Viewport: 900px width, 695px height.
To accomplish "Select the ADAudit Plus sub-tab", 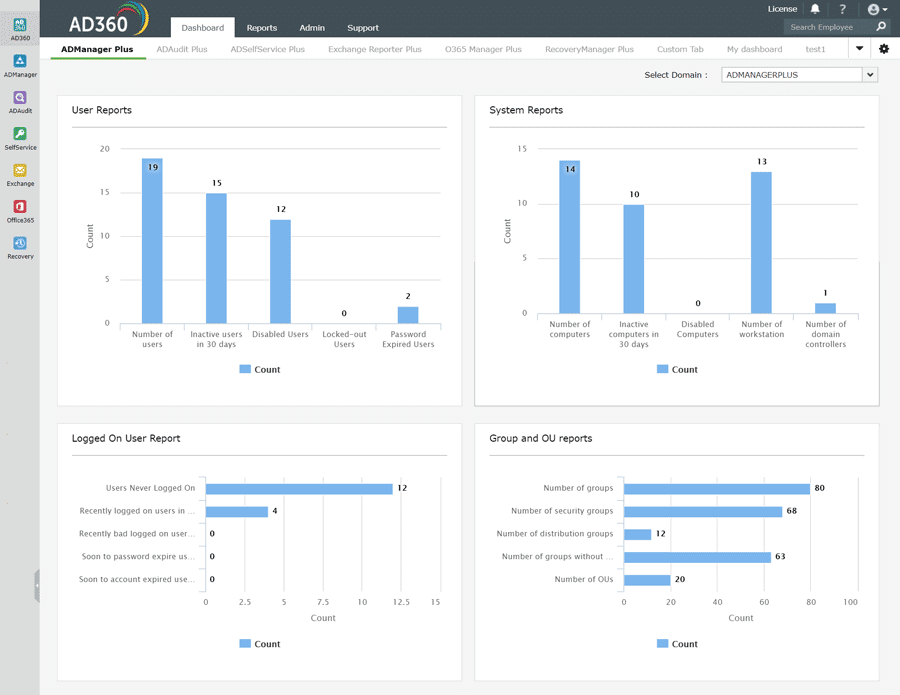I will tap(182, 49).
